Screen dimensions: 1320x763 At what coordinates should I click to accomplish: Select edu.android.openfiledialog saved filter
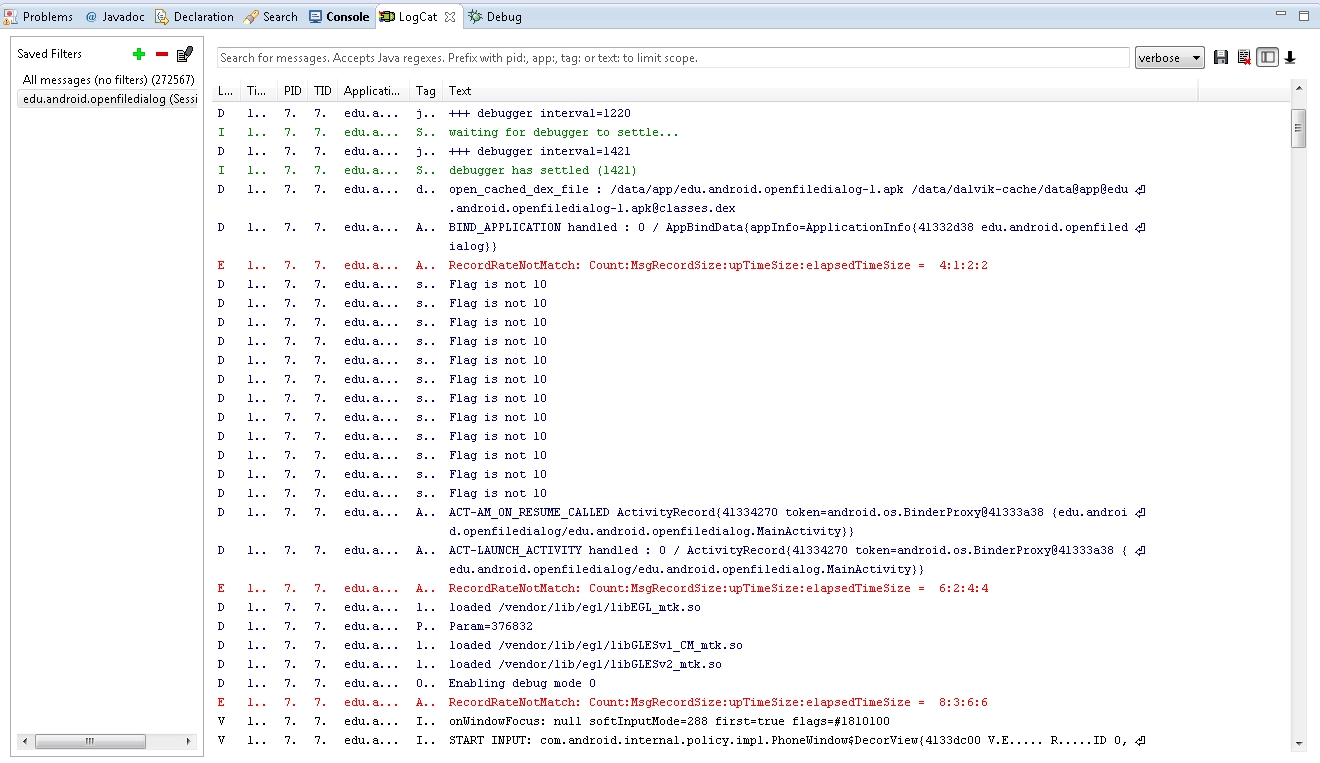pos(109,99)
